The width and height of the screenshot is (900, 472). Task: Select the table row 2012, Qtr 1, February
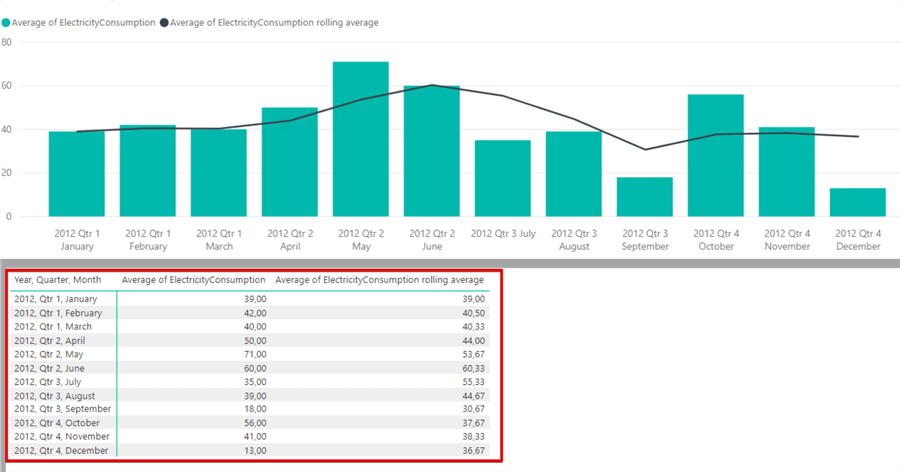(x=250, y=313)
